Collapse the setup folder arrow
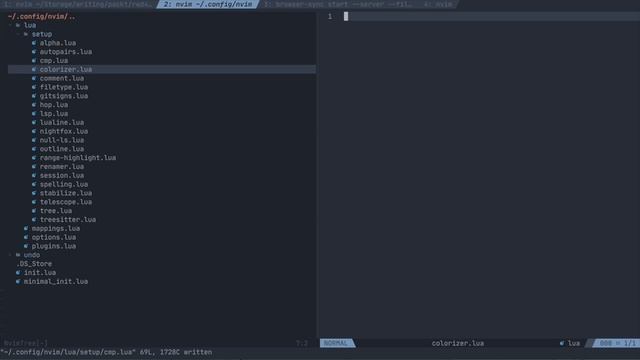The height and width of the screenshot is (360, 640). [18, 34]
